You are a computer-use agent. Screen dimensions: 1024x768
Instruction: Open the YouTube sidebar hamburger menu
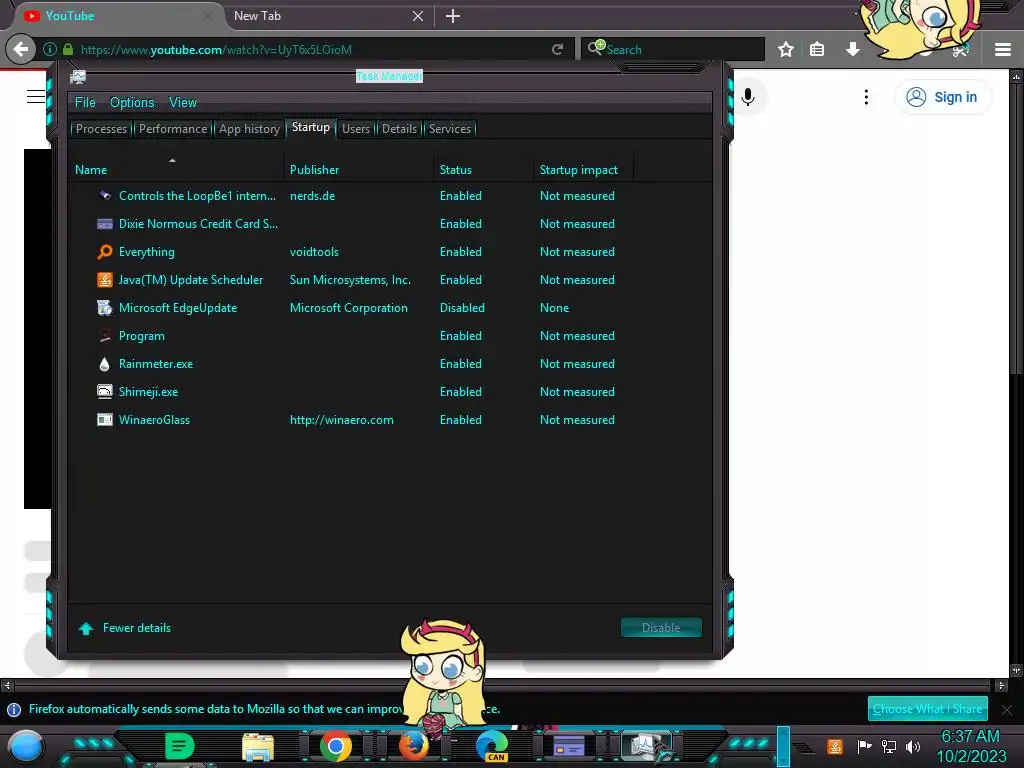point(36,97)
